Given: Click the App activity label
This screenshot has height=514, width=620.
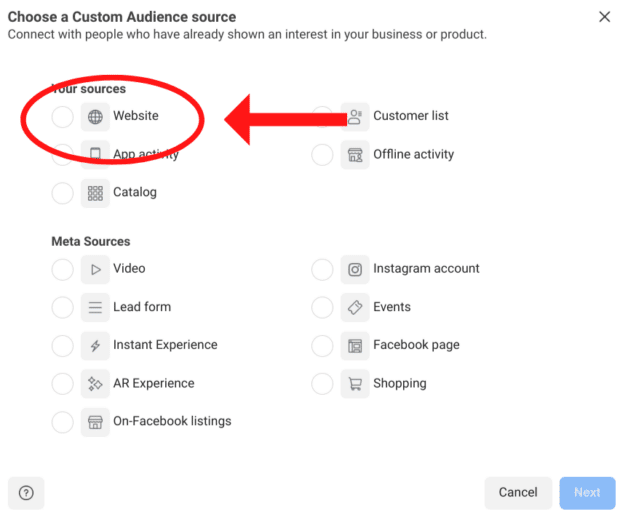Looking at the screenshot, I should tap(146, 155).
